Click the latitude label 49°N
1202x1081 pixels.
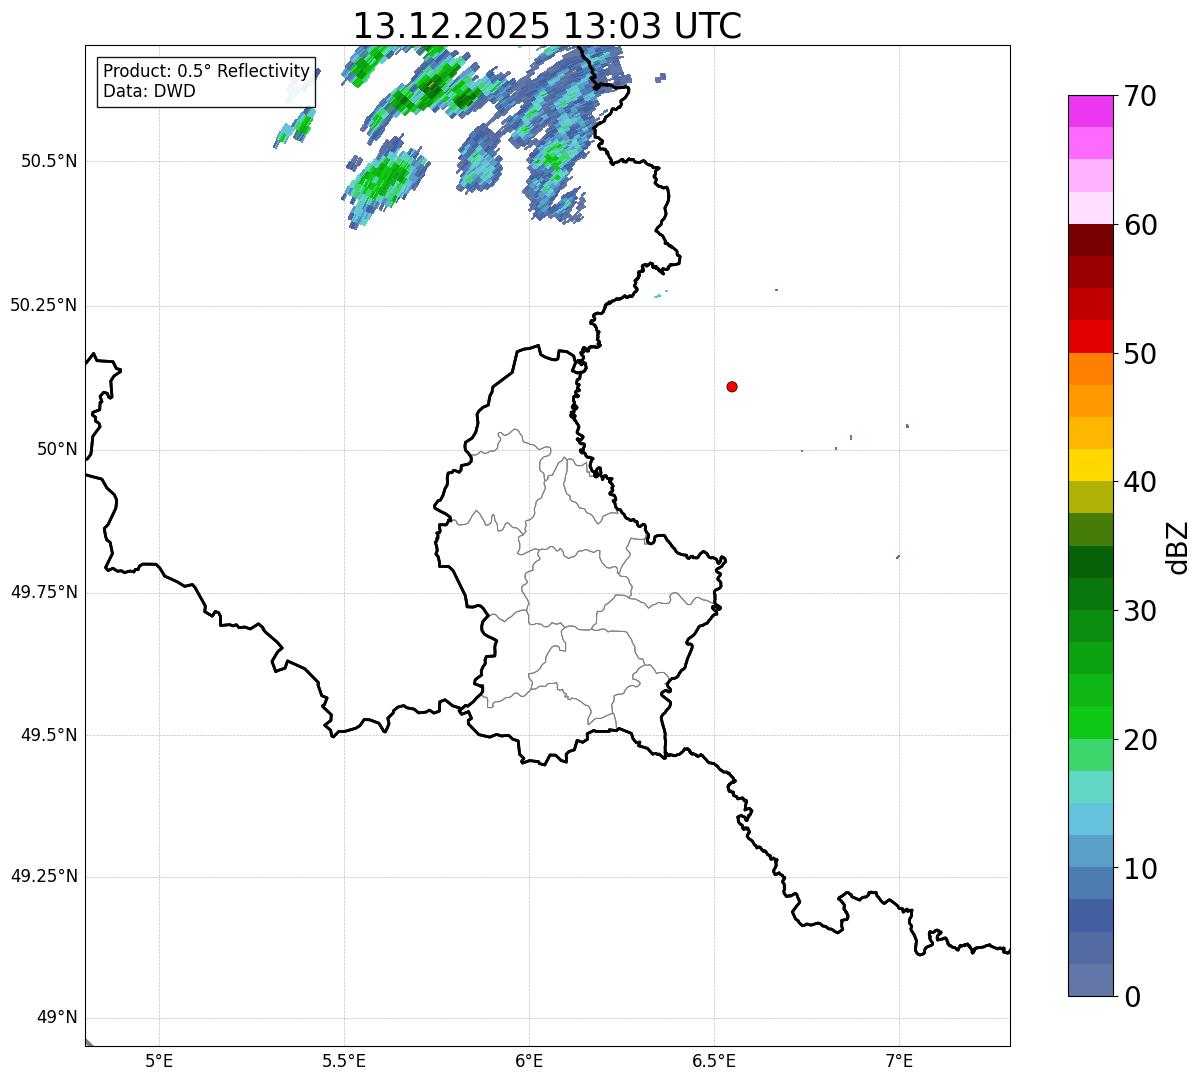point(57,1018)
